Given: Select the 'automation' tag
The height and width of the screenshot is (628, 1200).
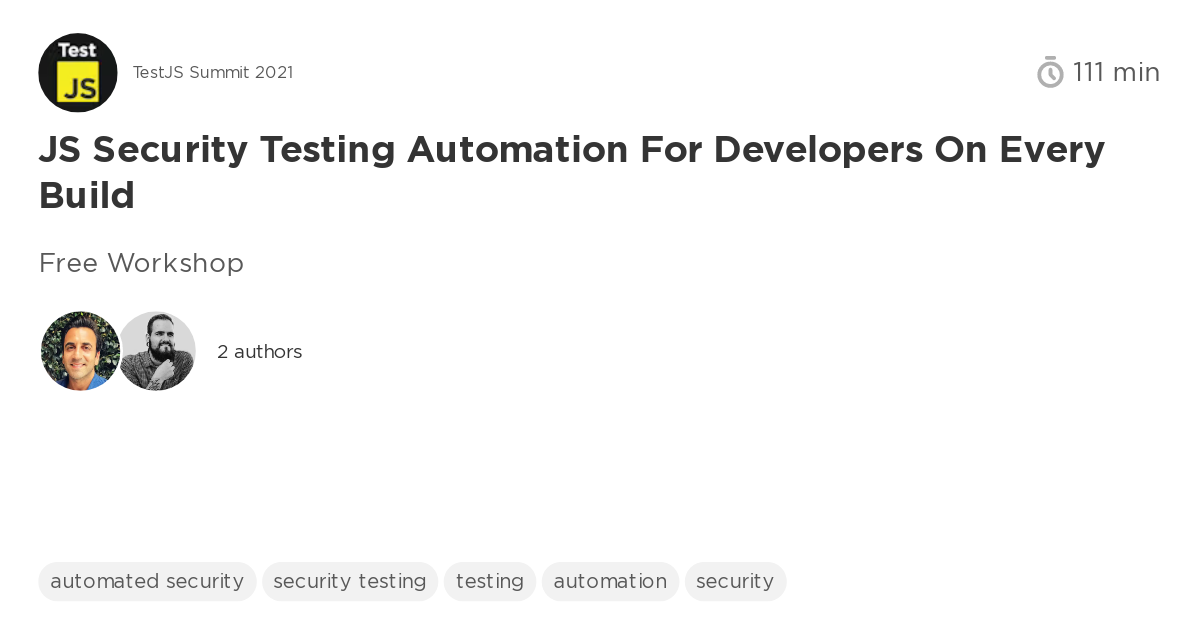Looking at the screenshot, I should (x=610, y=582).
